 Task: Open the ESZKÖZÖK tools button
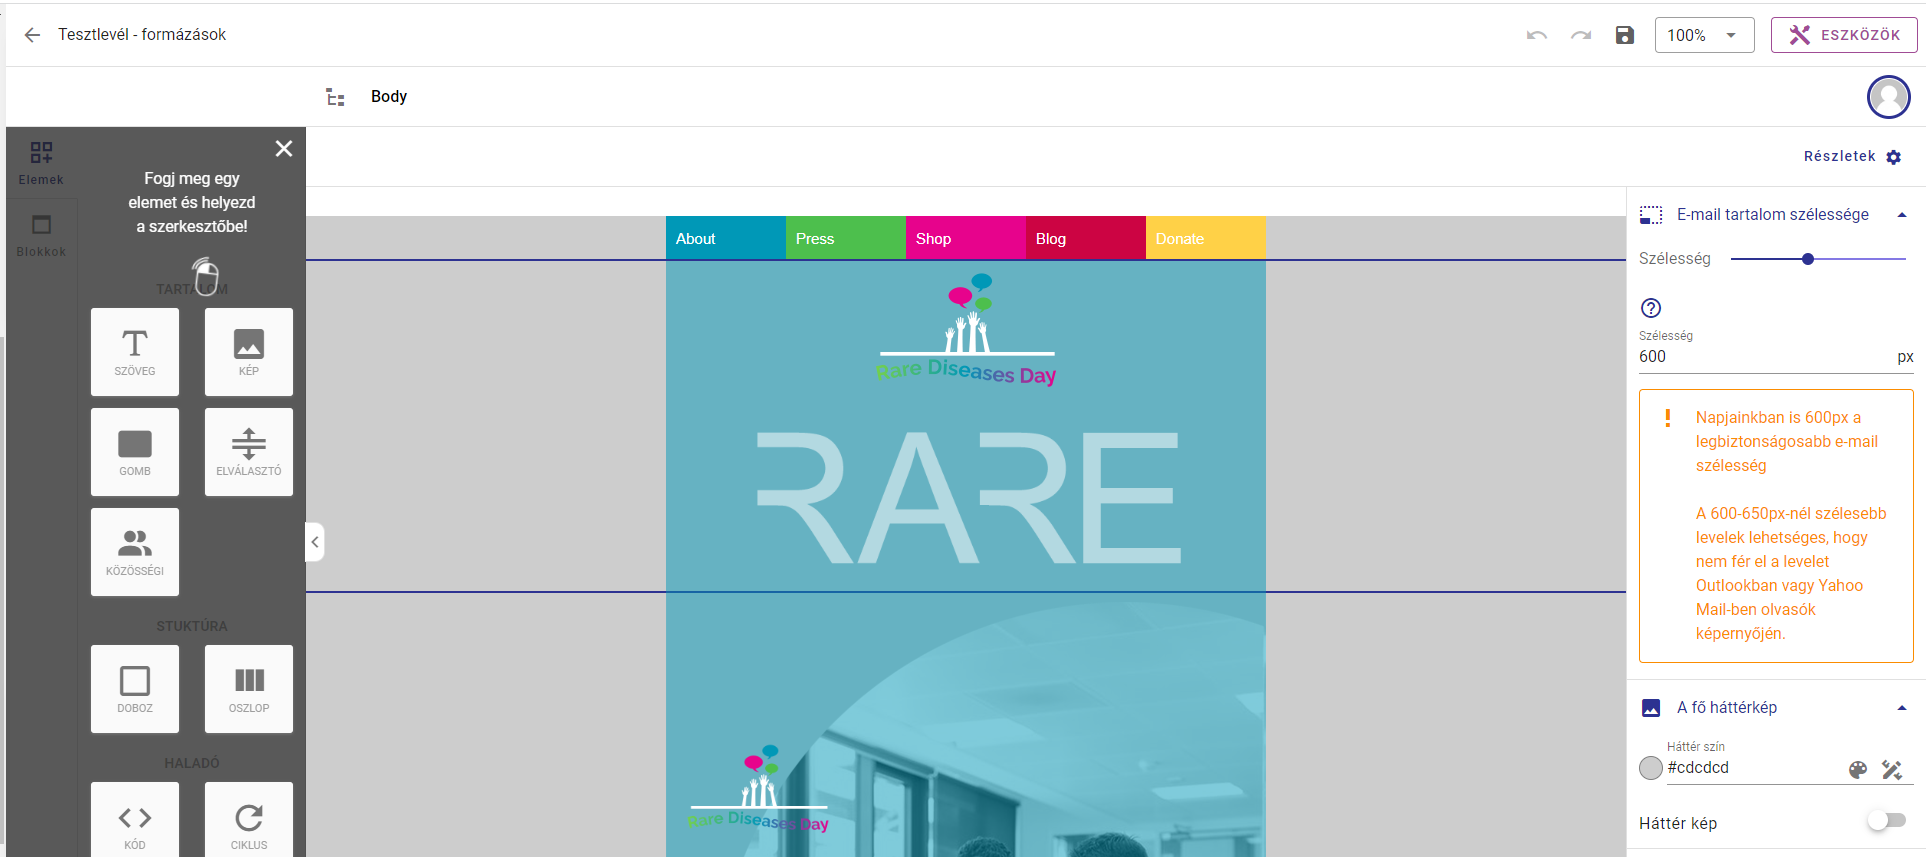point(1844,35)
